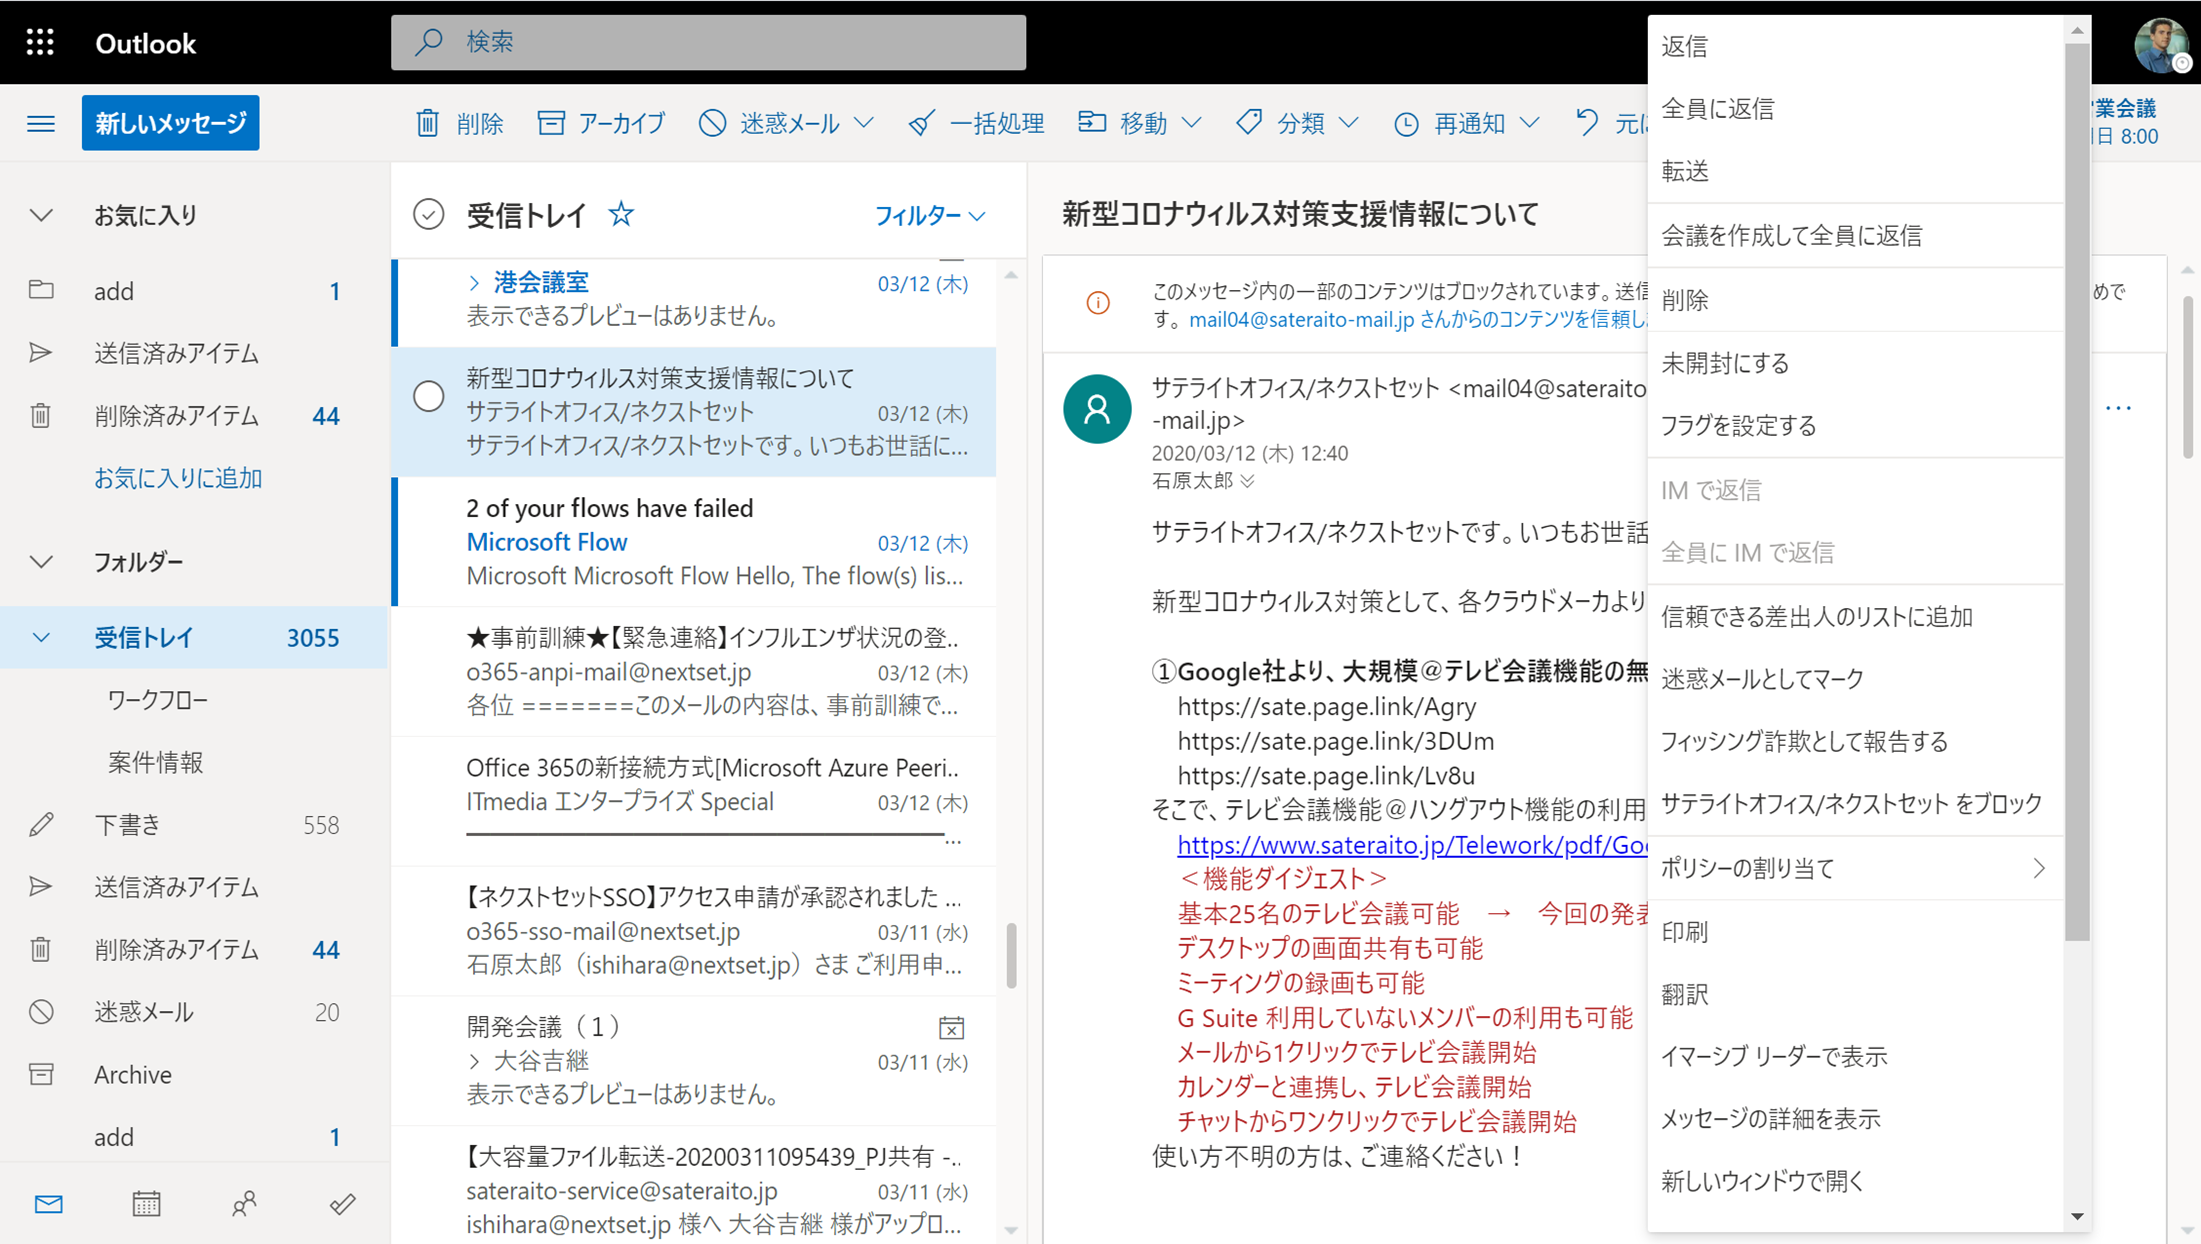This screenshot has height=1244, width=2201.
Task: Click mail04@sateraito-mail.jp trust content link
Action: (x=1418, y=319)
